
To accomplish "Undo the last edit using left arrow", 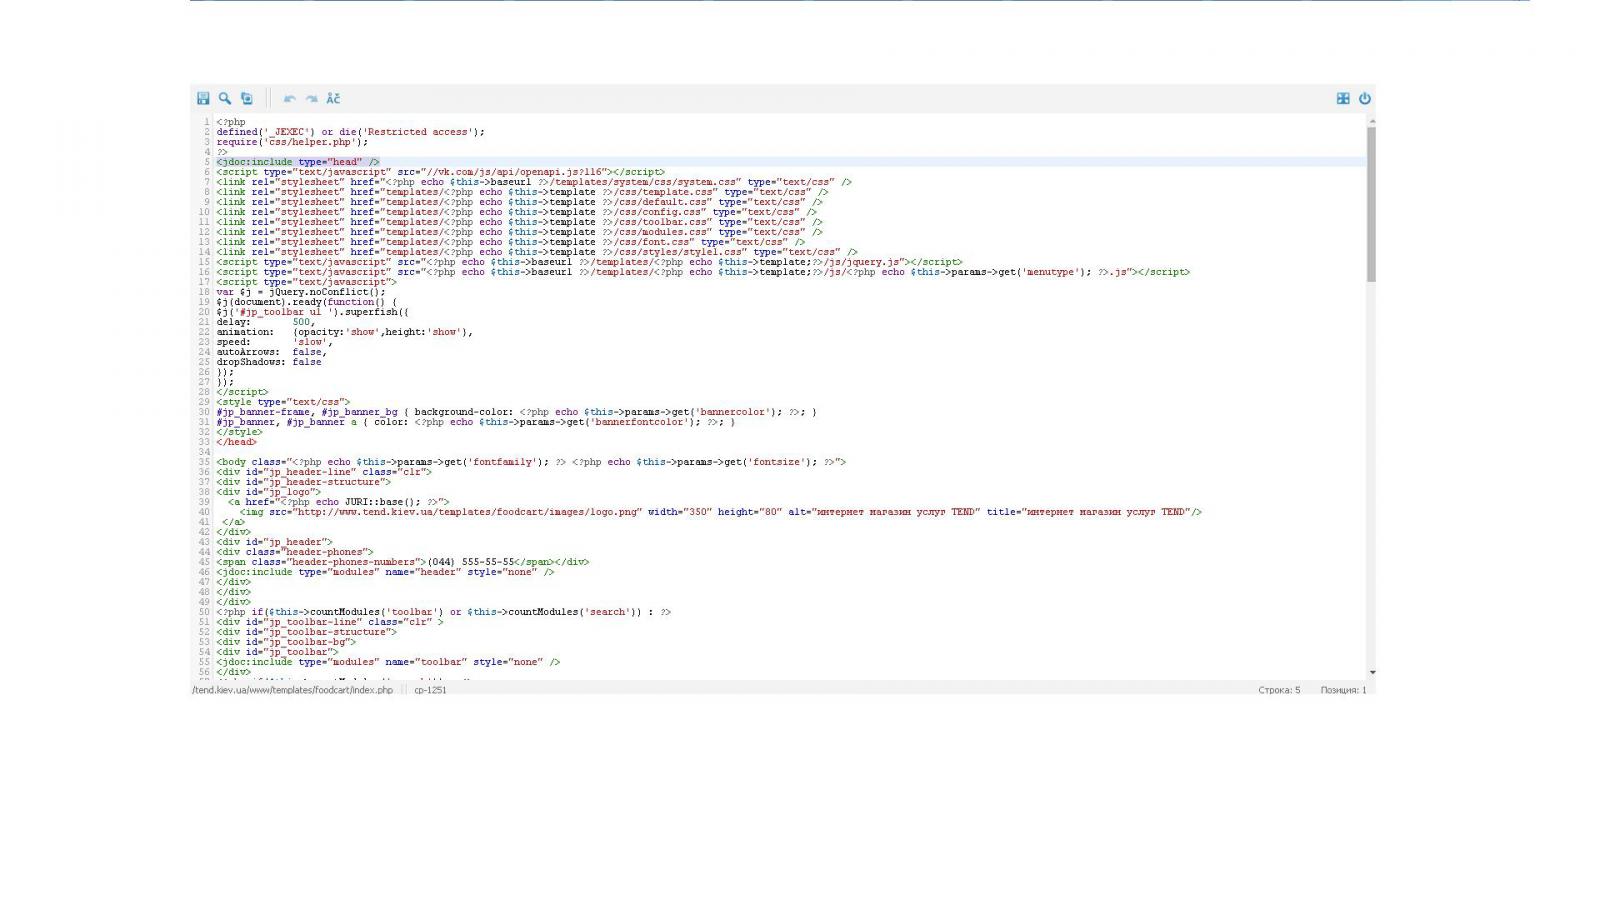I will tap(290, 98).
